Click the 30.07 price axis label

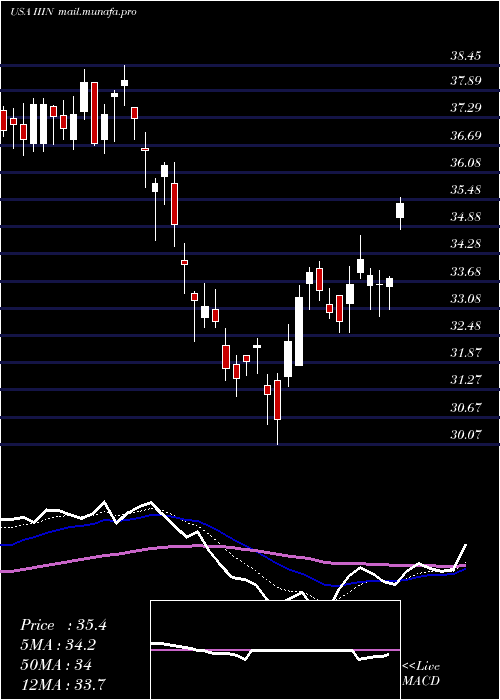[x=466, y=434]
